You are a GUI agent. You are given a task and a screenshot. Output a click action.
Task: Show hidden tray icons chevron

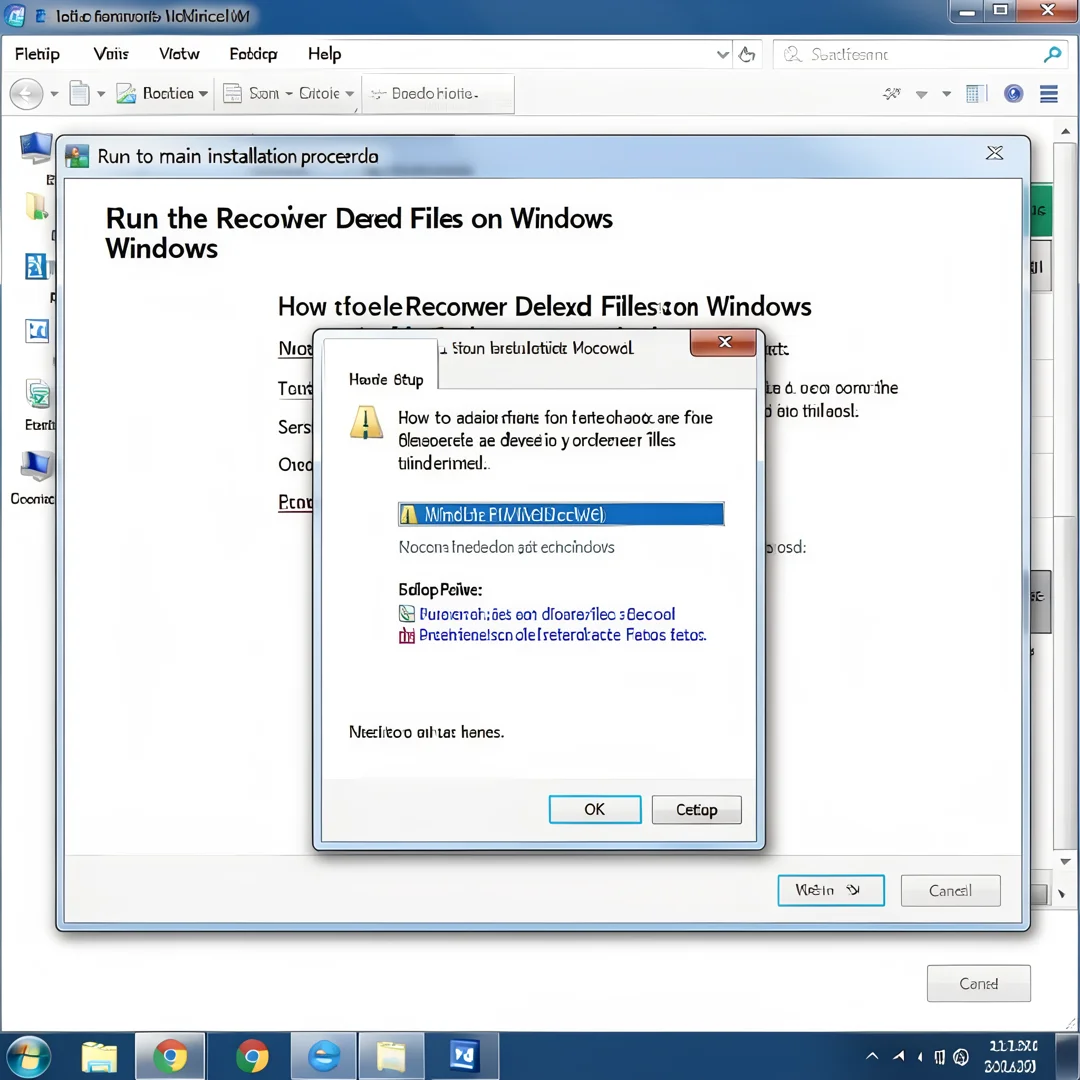pos(872,1056)
